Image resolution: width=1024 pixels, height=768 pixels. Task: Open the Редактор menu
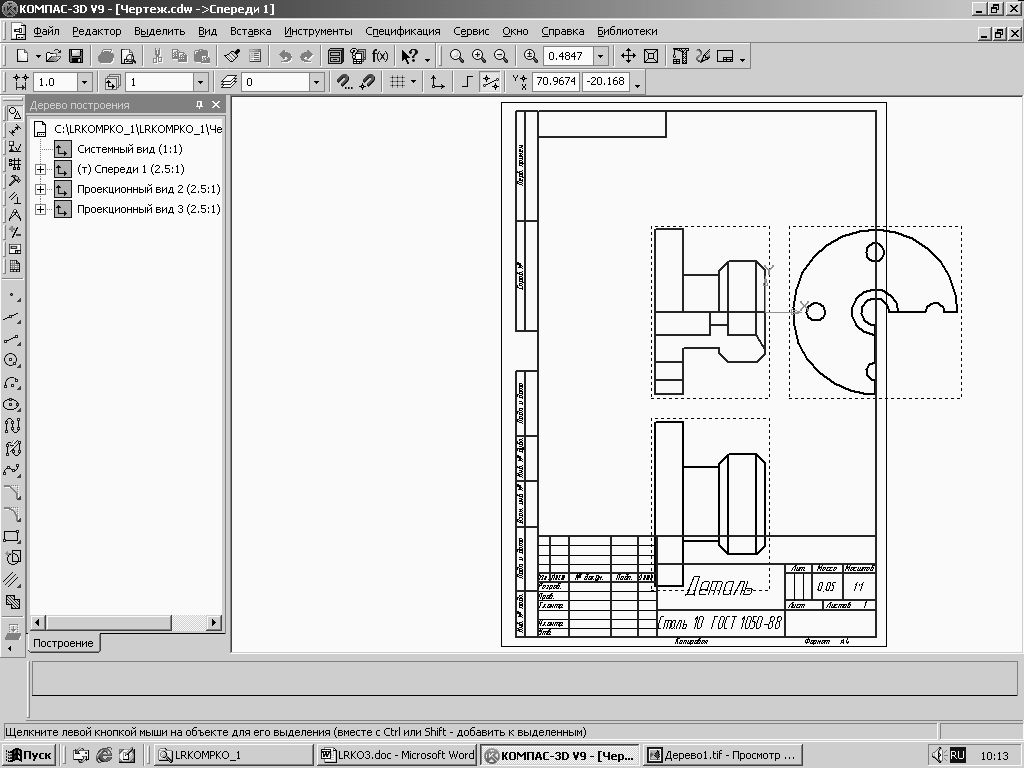click(97, 31)
